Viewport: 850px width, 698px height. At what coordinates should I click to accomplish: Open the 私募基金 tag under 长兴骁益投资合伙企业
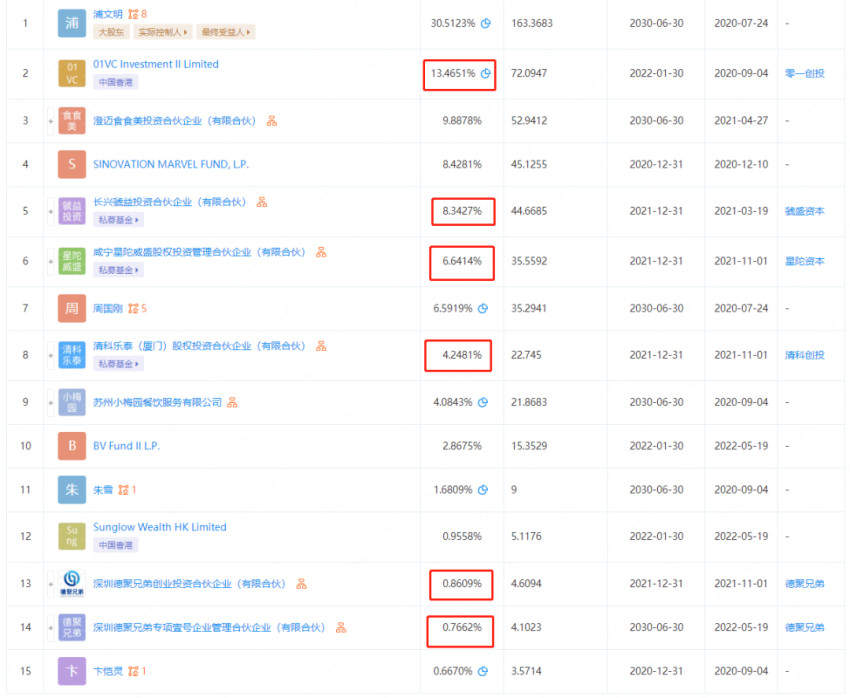pyautogui.click(x=118, y=219)
